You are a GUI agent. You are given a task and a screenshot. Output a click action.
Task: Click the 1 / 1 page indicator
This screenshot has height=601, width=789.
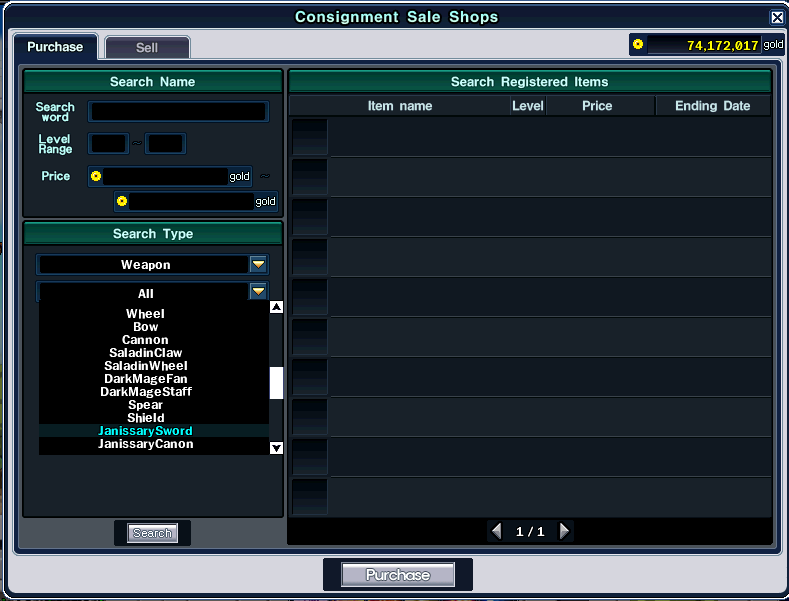pyautogui.click(x=530, y=532)
